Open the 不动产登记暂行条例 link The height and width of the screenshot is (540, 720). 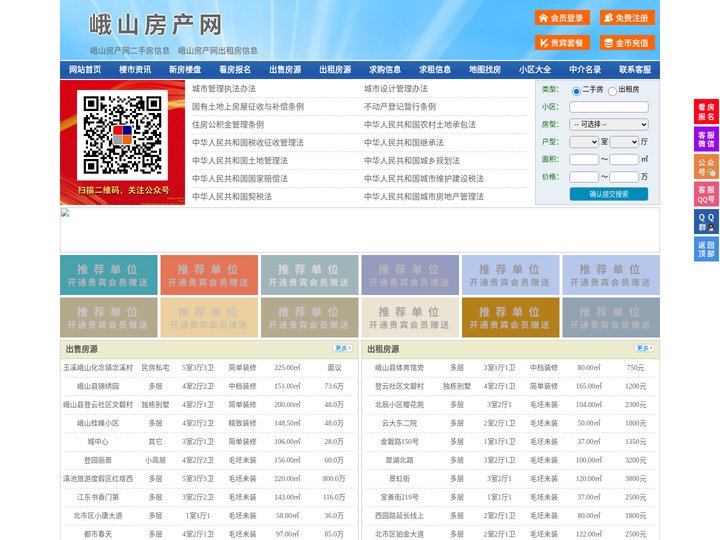pyautogui.click(x=400, y=107)
